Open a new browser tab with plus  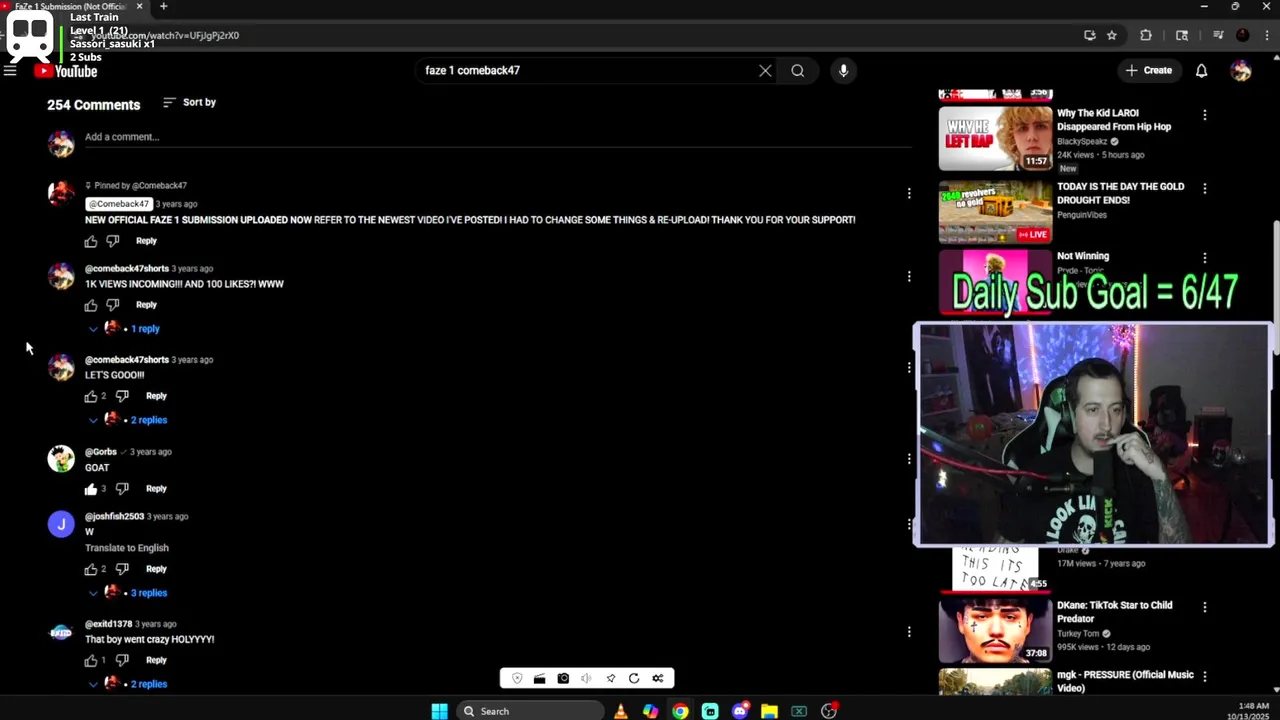[163, 7]
